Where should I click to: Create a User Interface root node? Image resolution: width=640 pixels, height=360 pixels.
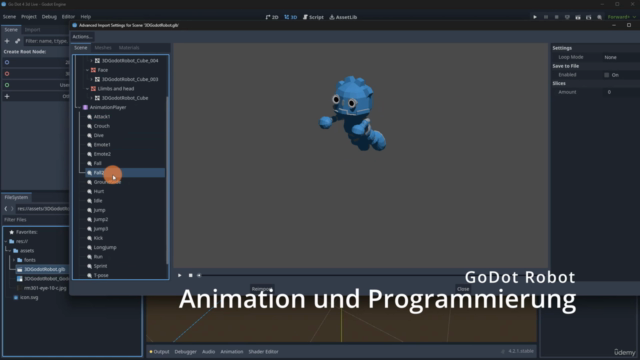click(x=36, y=85)
